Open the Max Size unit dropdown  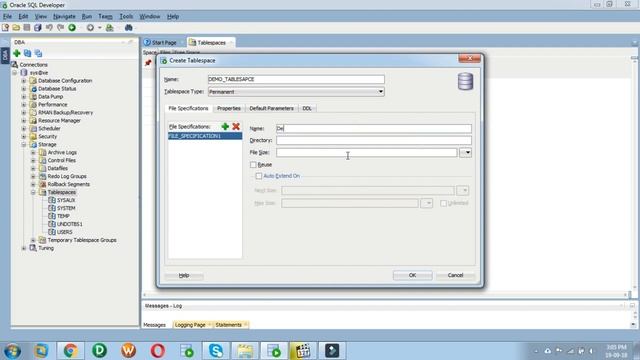(x=427, y=203)
